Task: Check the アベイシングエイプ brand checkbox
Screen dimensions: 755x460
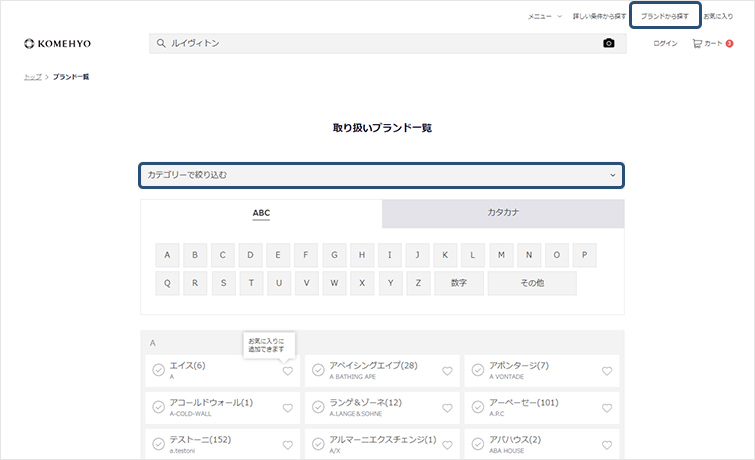Action: click(318, 370)
